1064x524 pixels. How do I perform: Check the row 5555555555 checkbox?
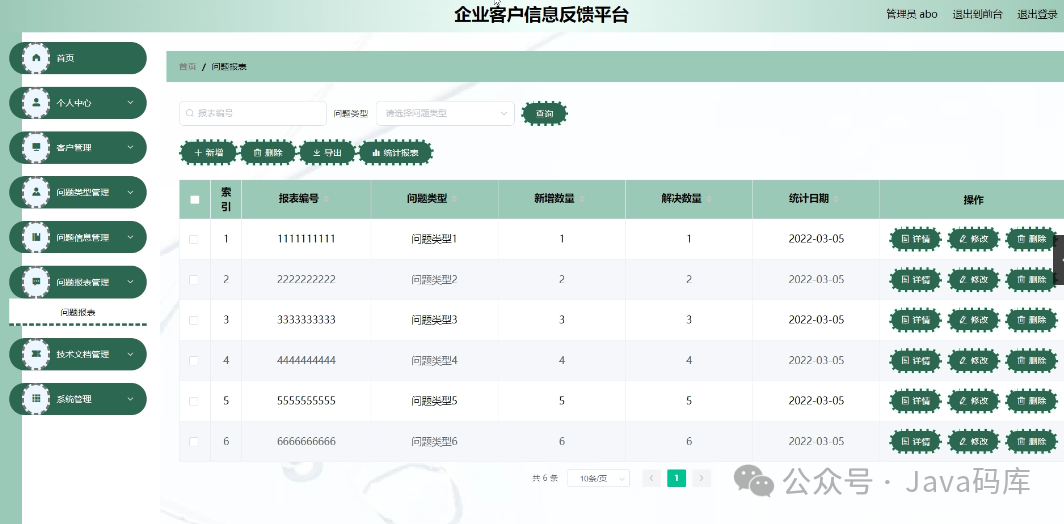(x=194, y=401)
